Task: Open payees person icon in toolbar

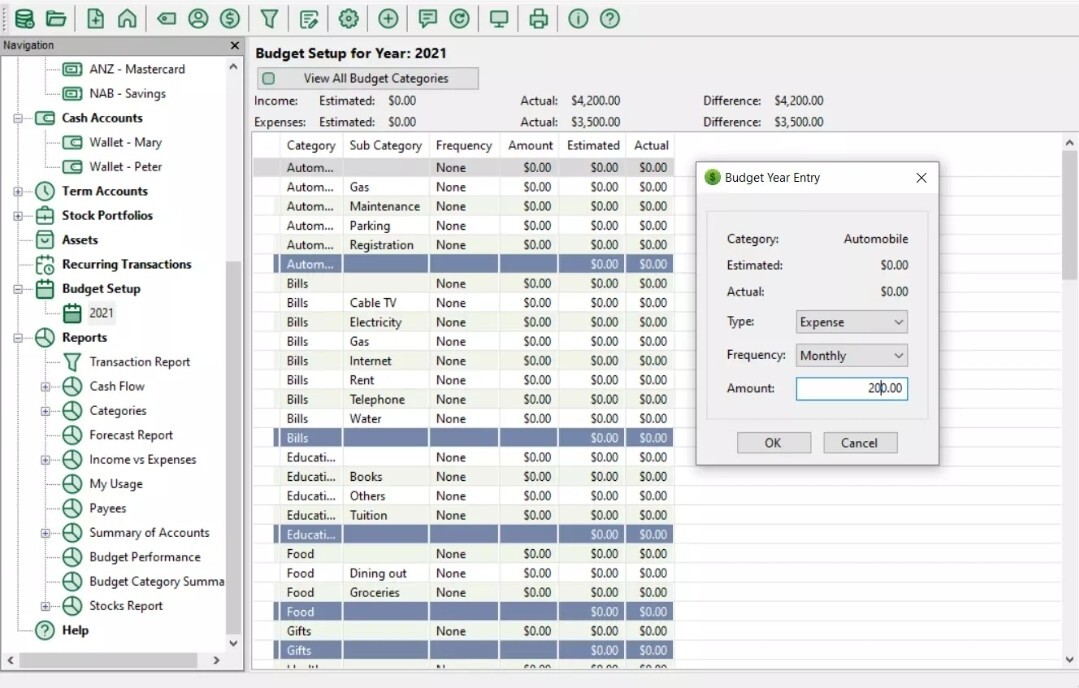Action: (x=198, y=19)
